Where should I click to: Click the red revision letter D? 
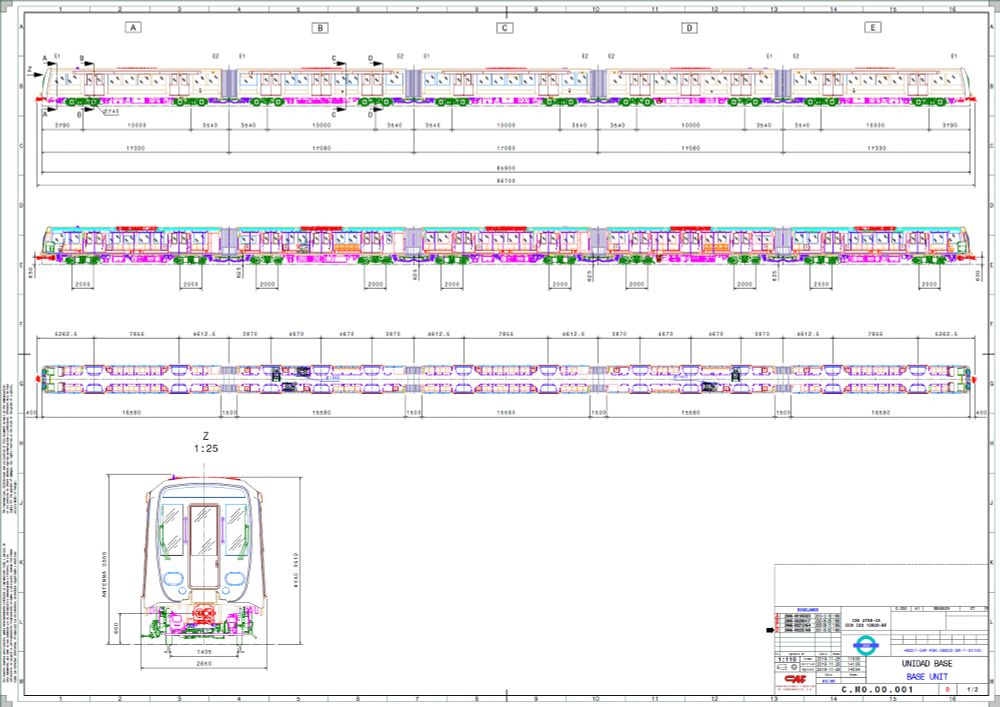click(948, 689)
